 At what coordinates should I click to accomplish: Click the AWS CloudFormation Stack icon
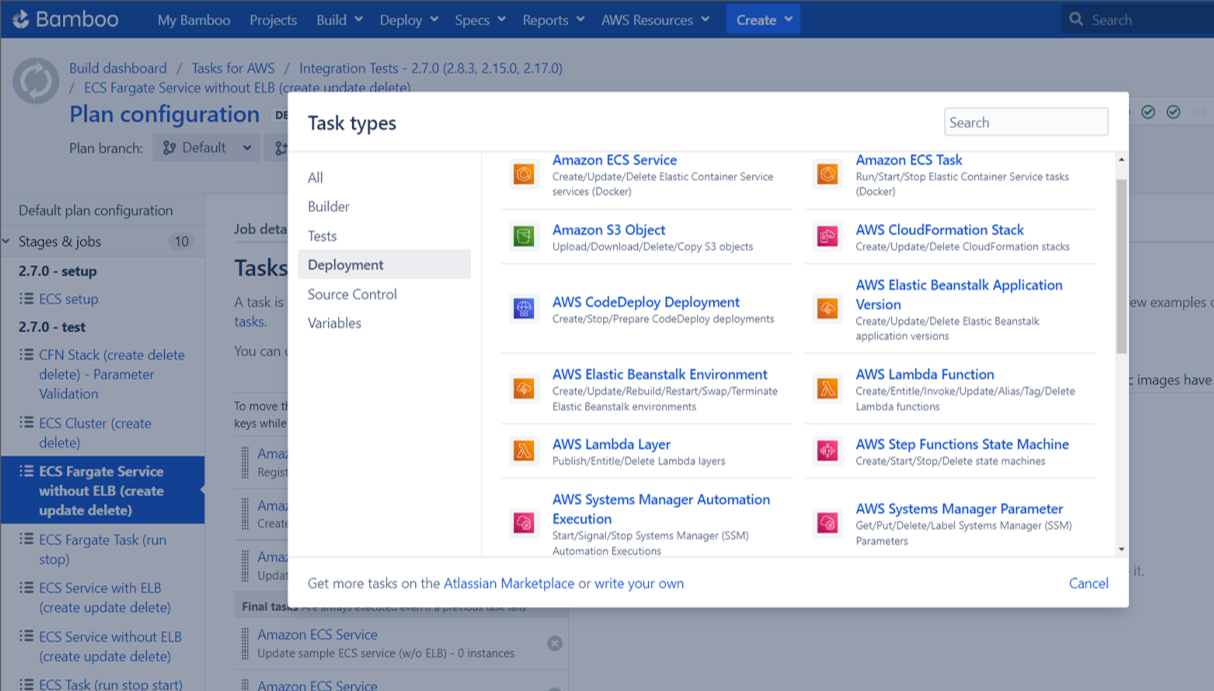click(827, 237)
